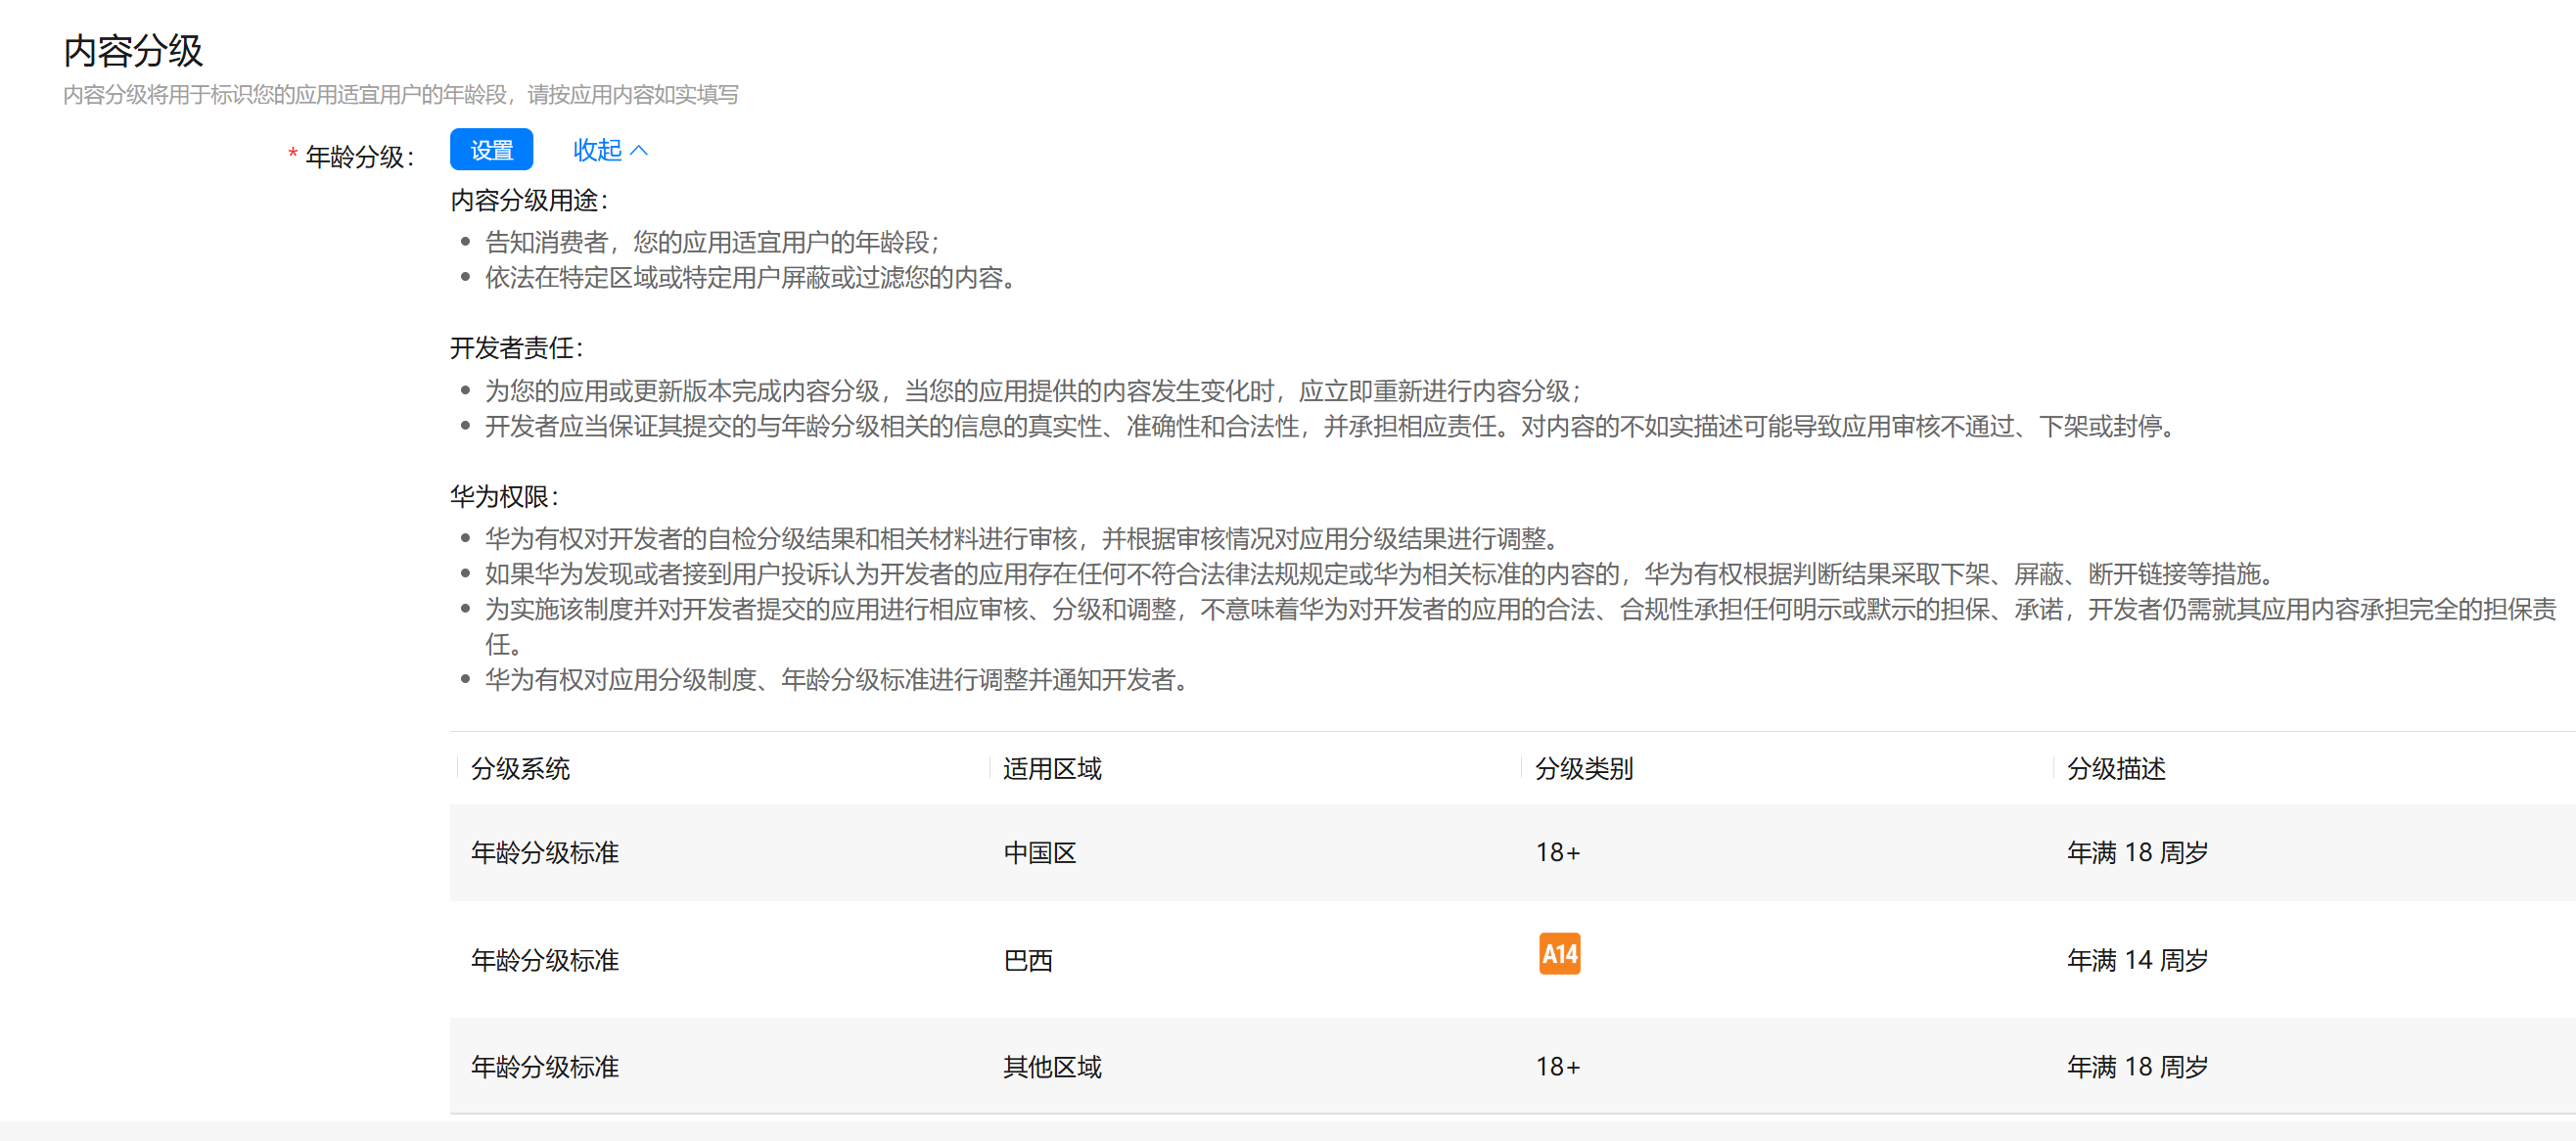Select the 适用区域 column header
2576x1141 pixels.
coord(1052,768)
